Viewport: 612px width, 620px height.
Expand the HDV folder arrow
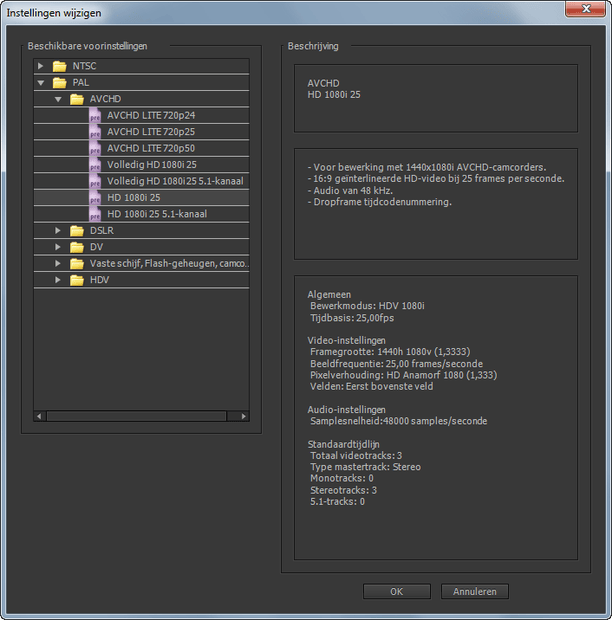pos(58,280)
